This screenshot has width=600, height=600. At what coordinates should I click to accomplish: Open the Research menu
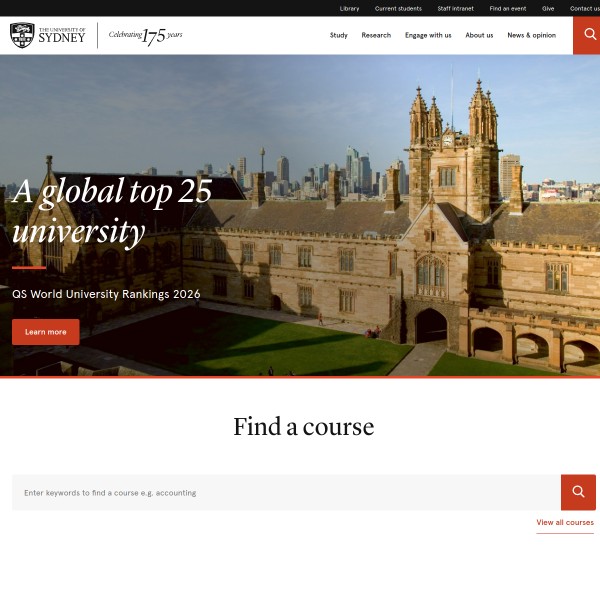(x=376, y=35)
